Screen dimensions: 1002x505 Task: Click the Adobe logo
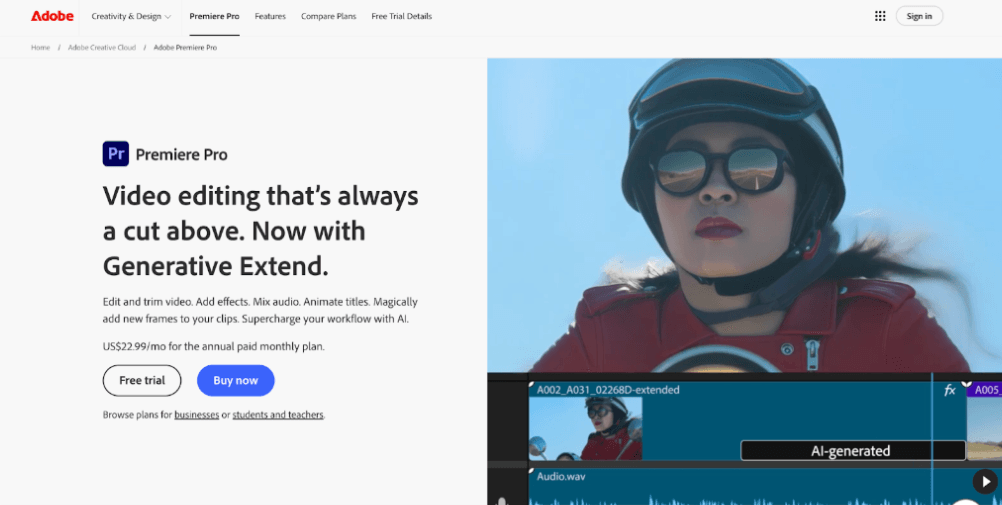52,16
